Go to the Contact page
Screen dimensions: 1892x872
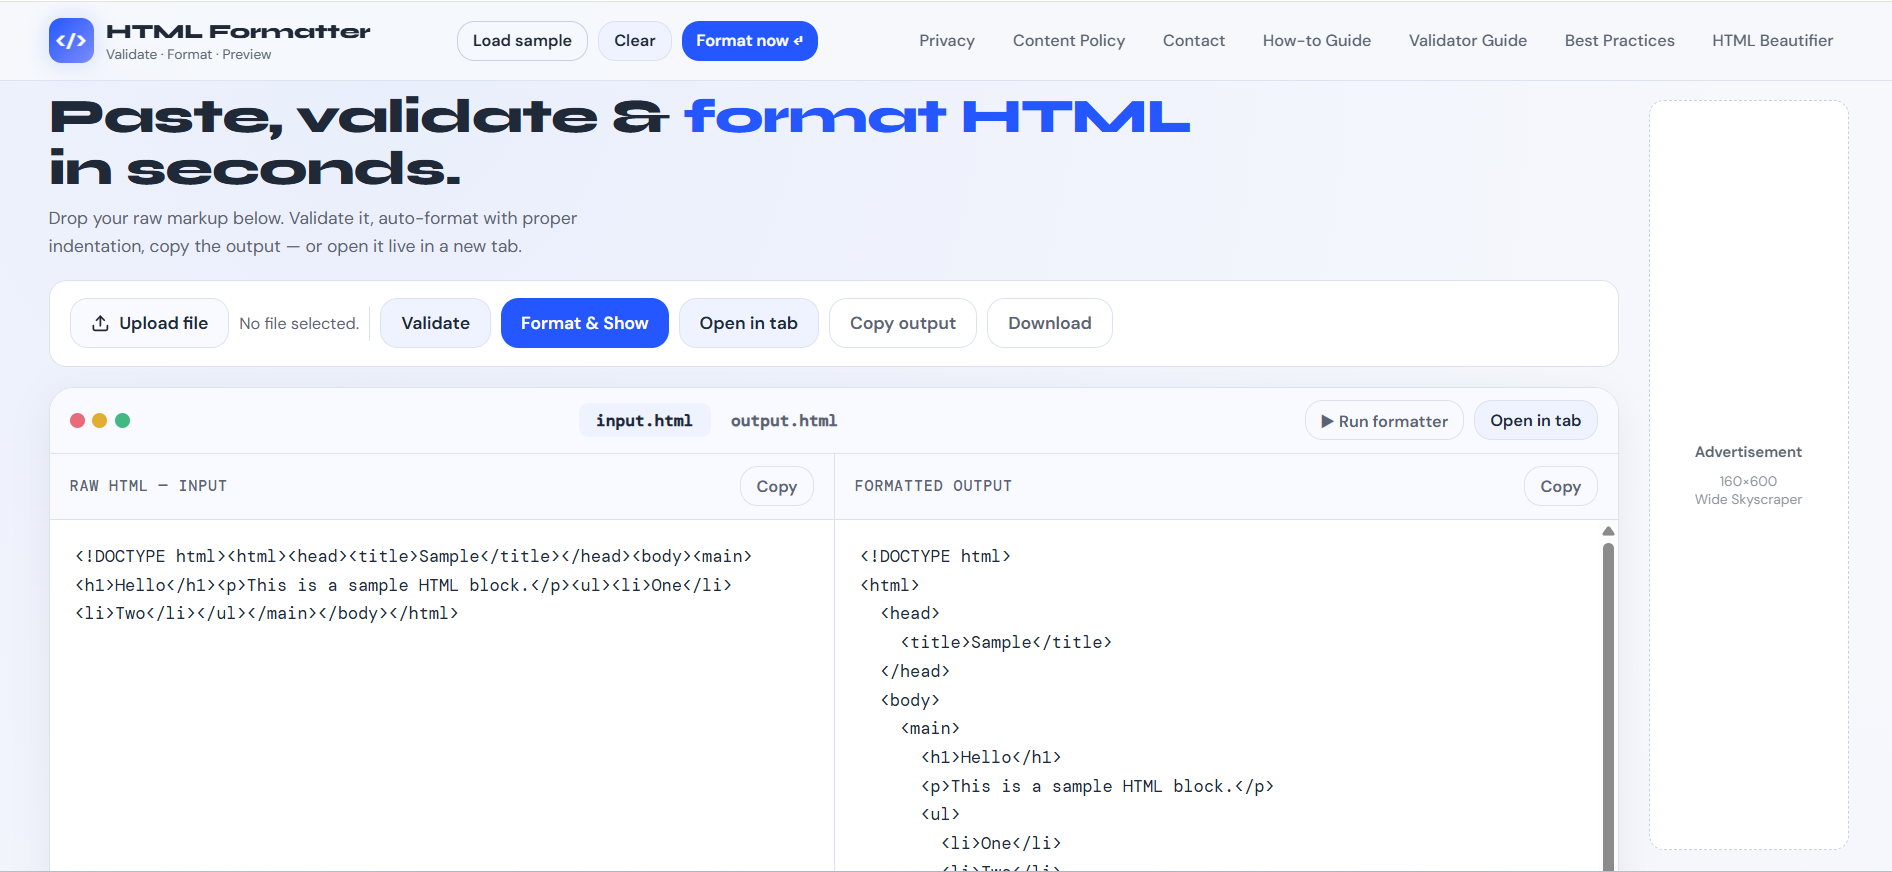click(1194, 41)
